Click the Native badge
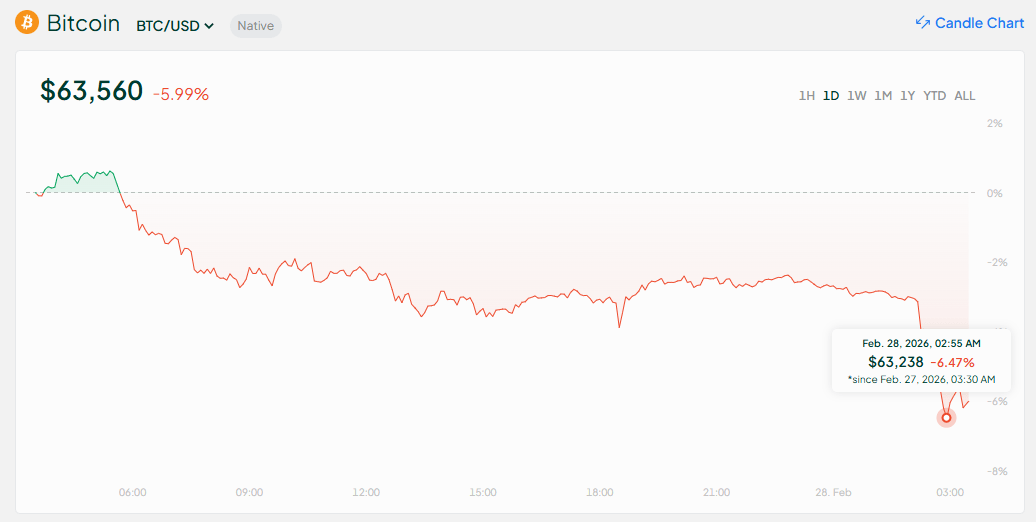Screen dimensions: 1036x522 255,25
